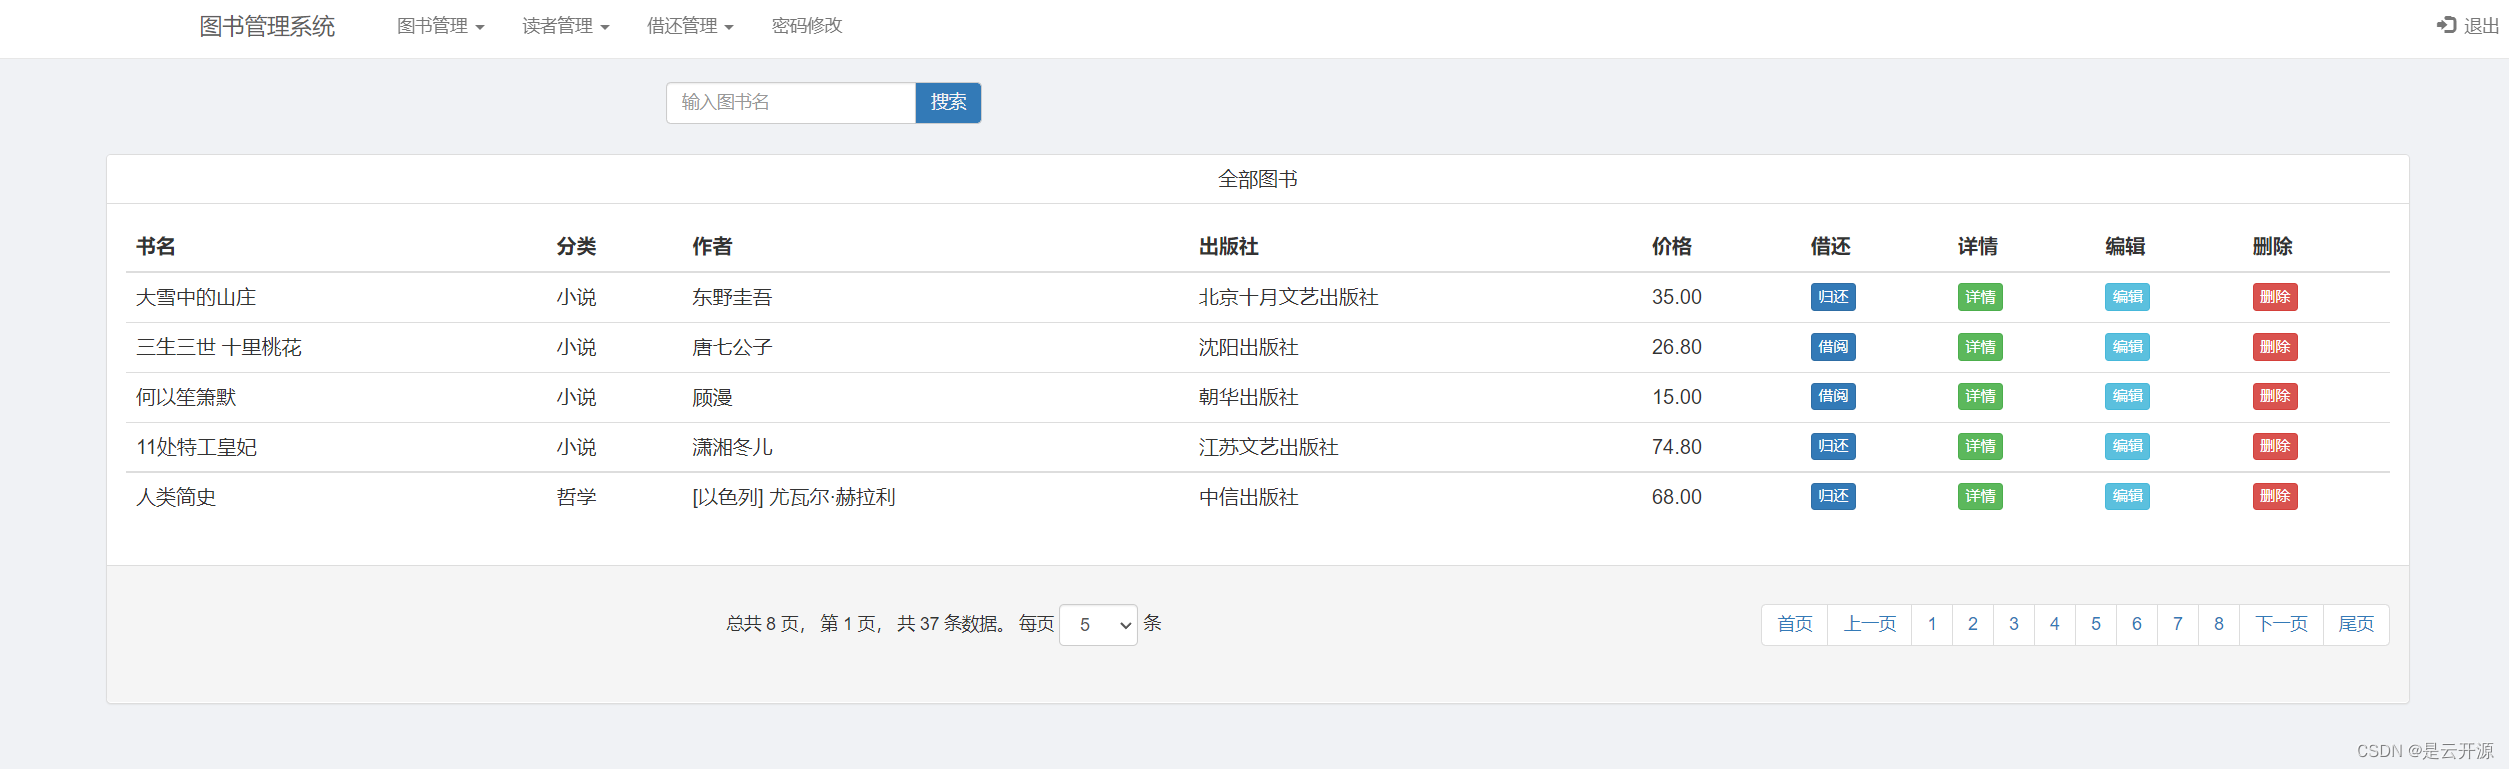Image resolution: width=2509 pixels, height=769 pixels.
Task: Click the 书名 column header
Action: pyautogui.click(x=156, y=246)
